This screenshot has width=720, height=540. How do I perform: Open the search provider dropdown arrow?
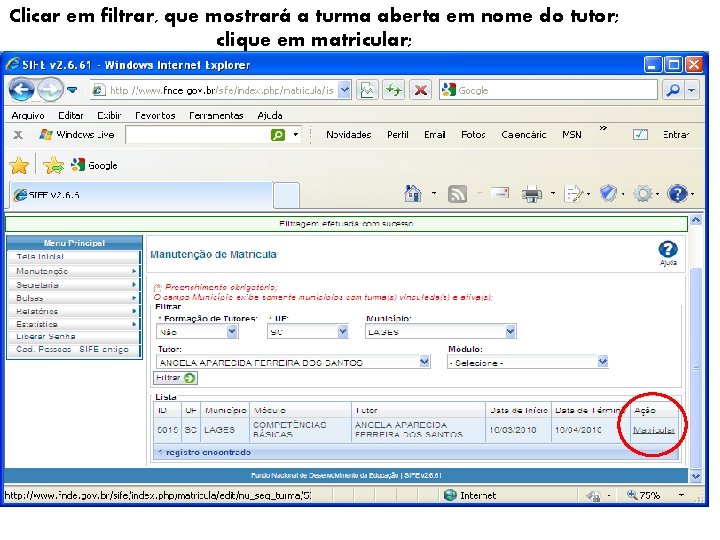pos(692,90)
